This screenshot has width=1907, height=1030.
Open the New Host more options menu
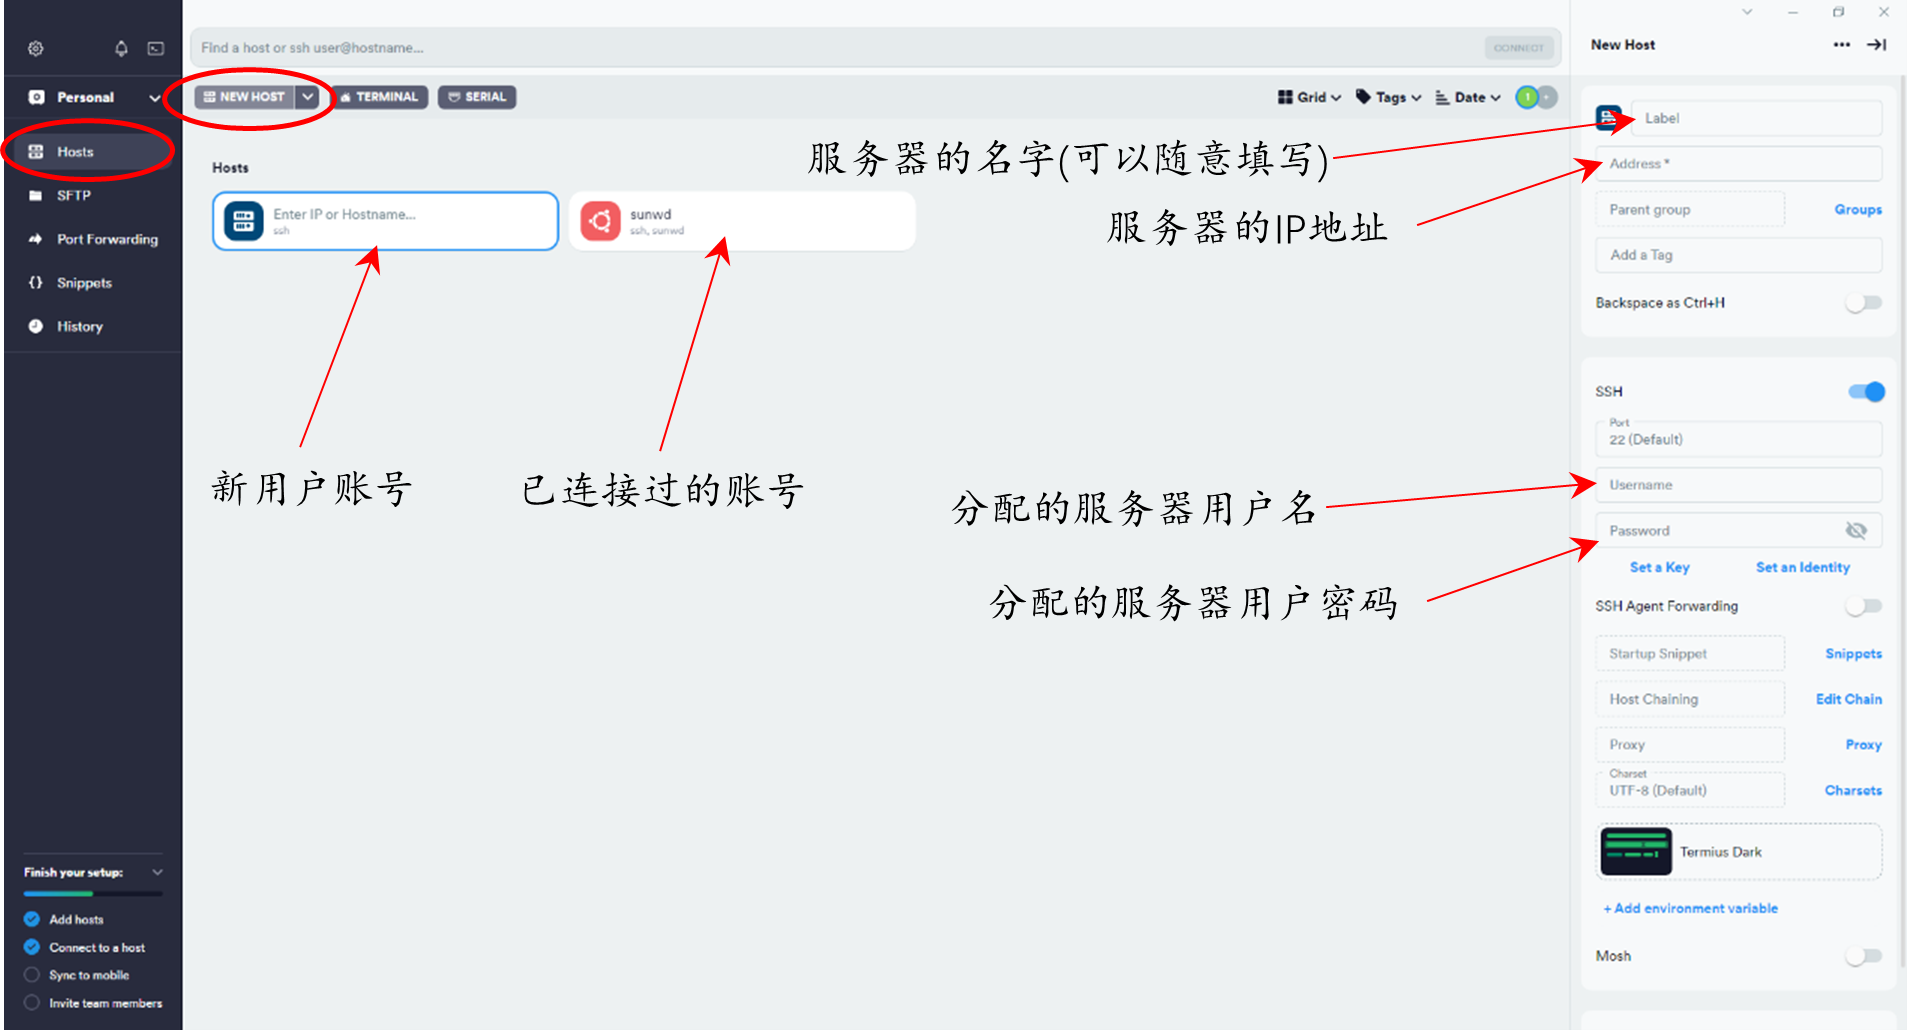coord(1842,45)
